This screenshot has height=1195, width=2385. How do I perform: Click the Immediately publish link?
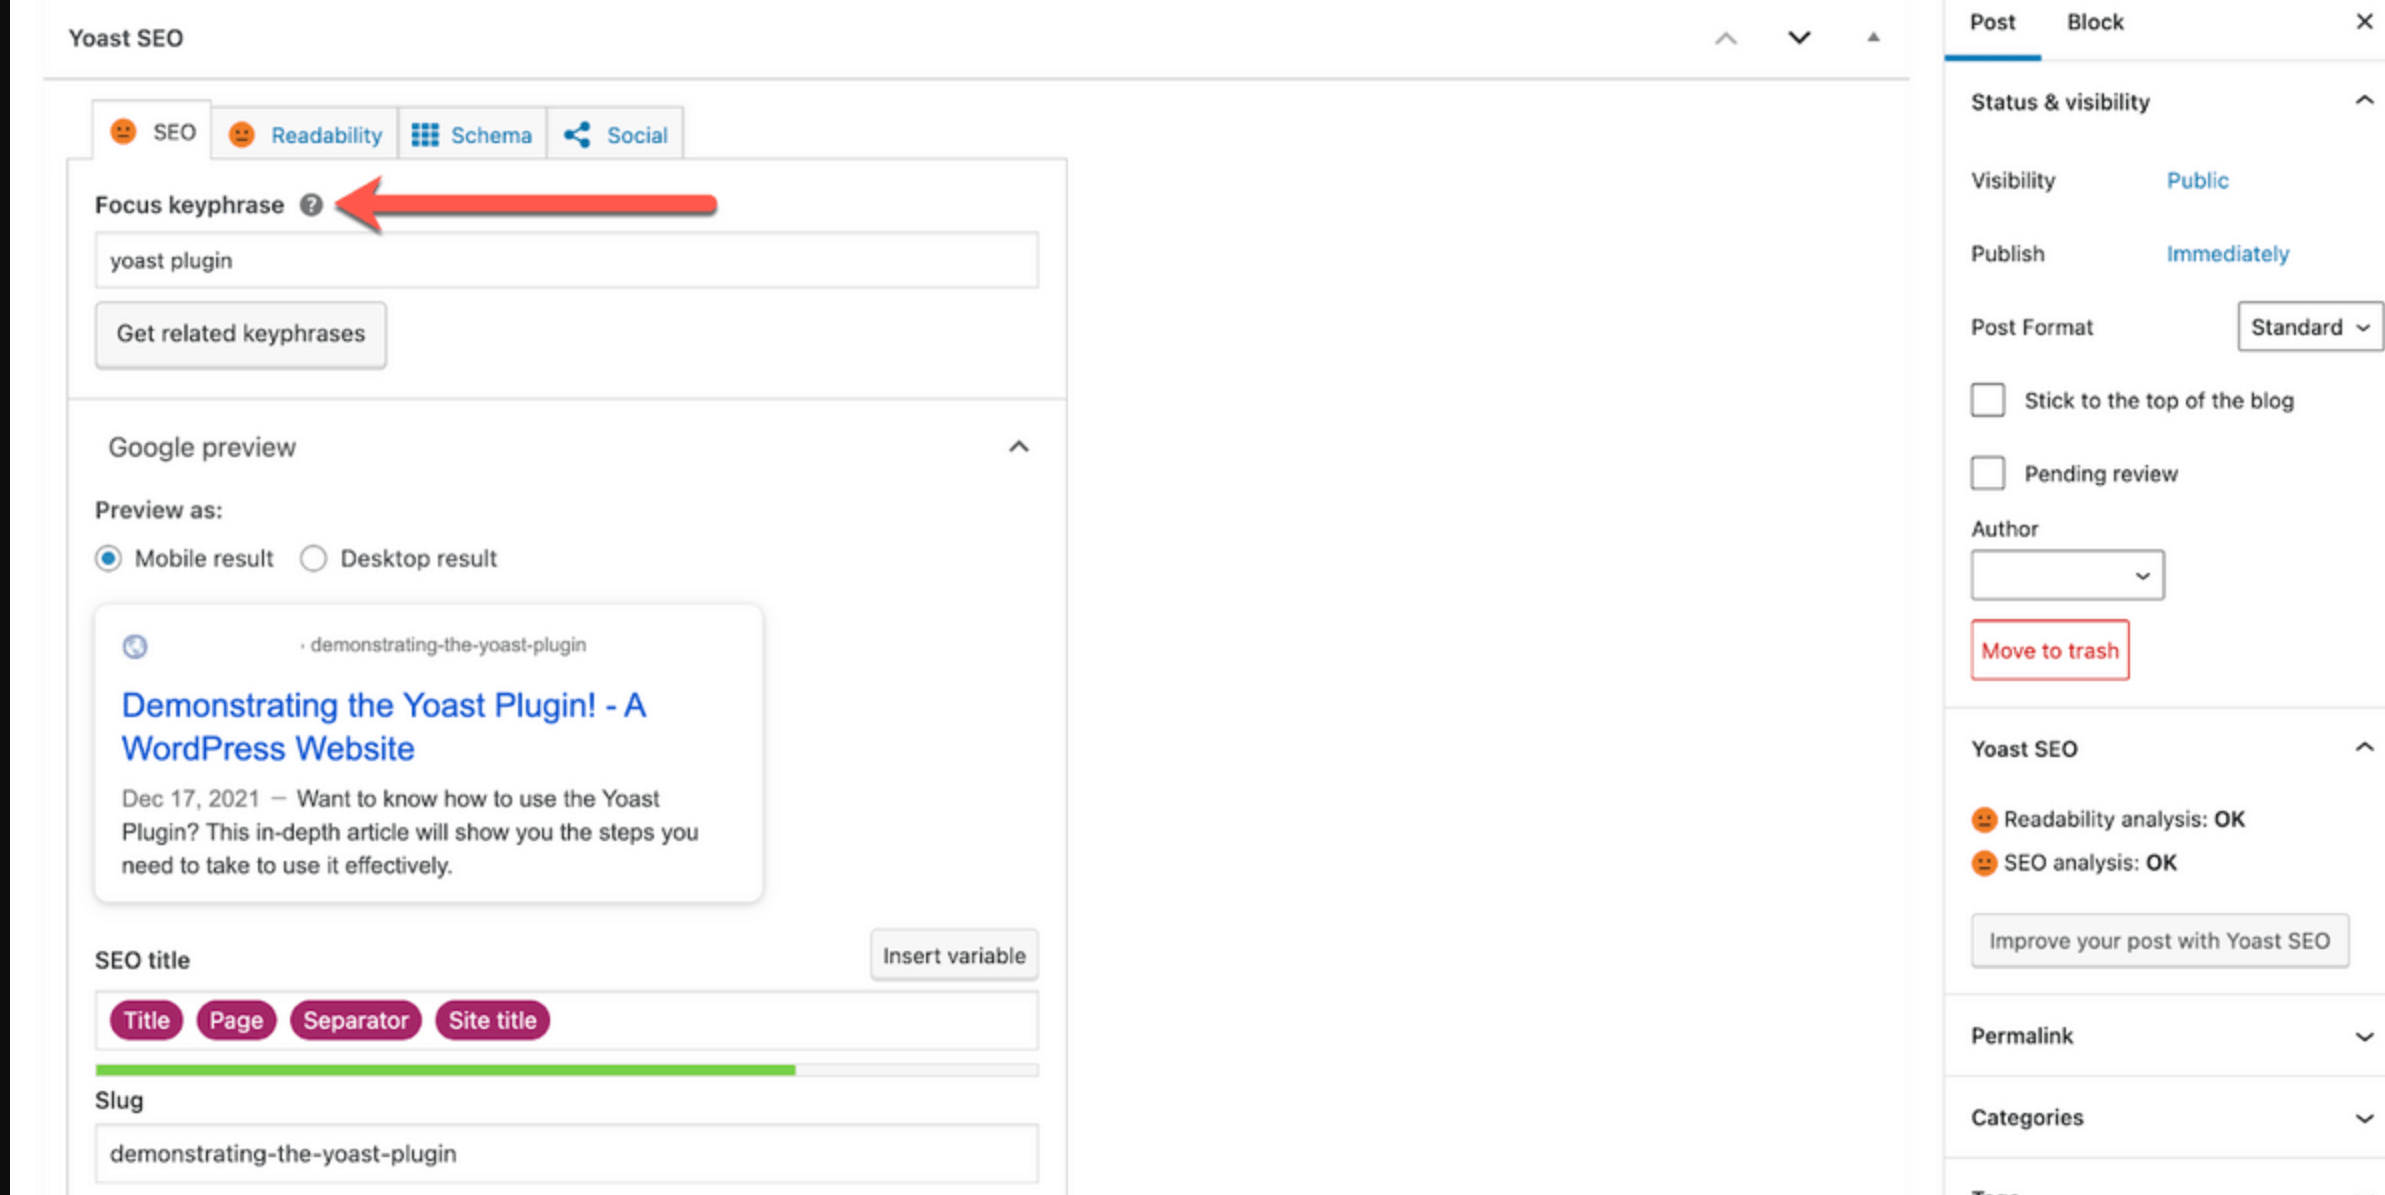[2227, 254]
